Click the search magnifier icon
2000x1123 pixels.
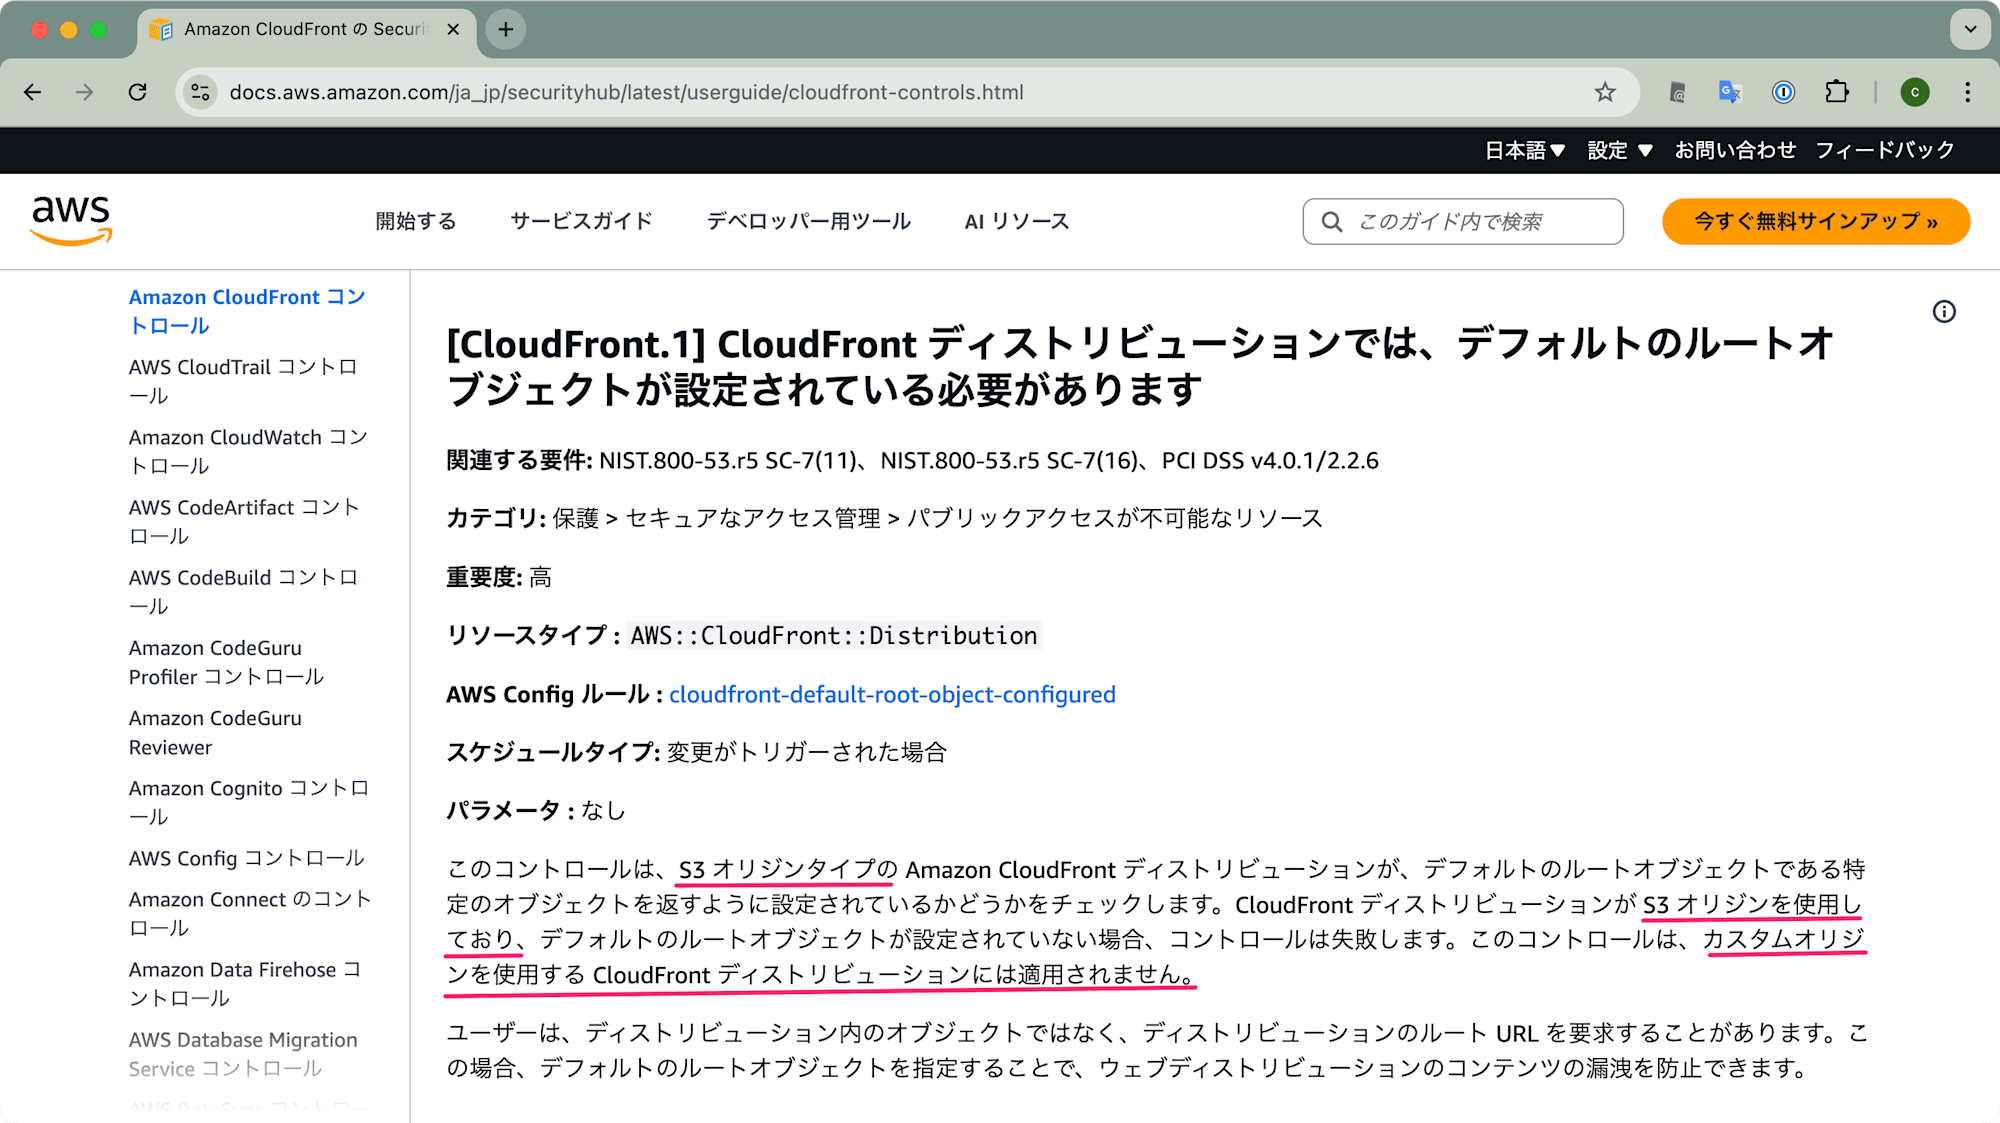point(1332,221)
